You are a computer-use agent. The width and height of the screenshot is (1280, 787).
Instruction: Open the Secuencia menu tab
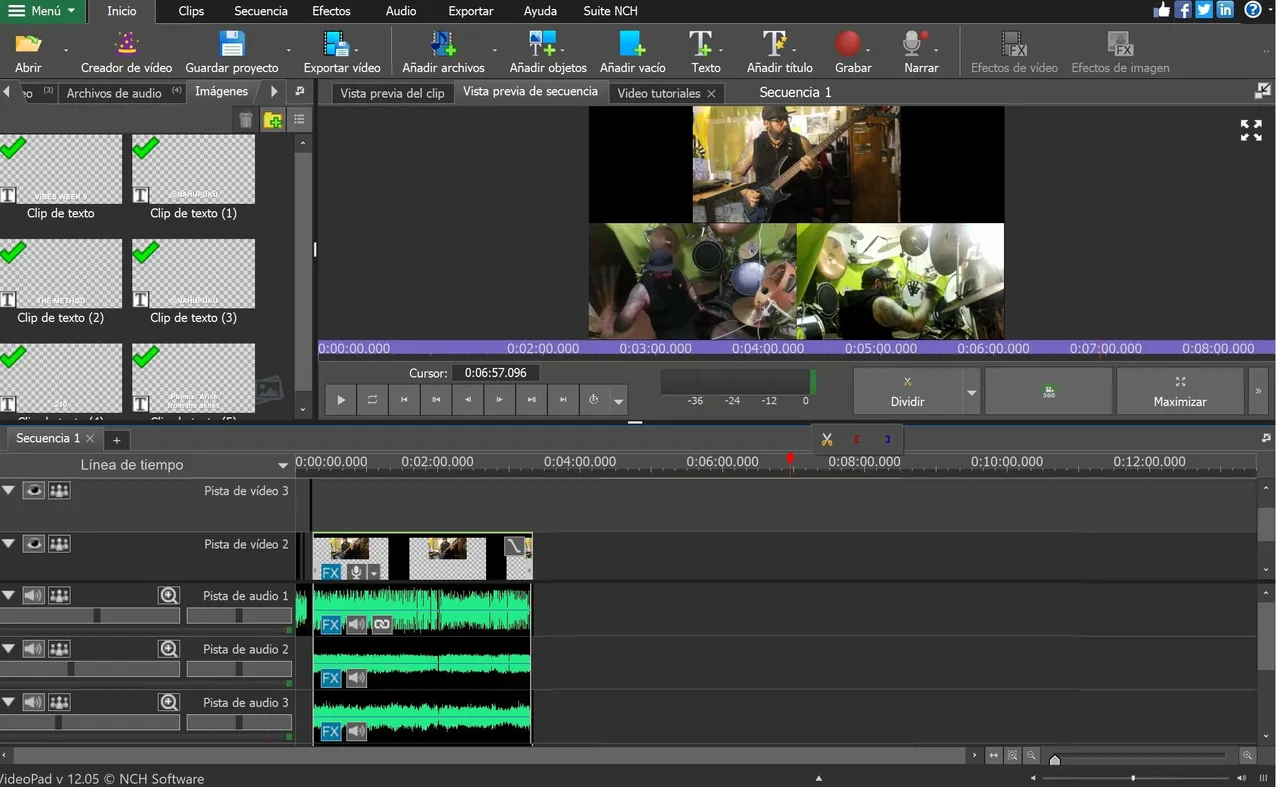click(261, 11)
